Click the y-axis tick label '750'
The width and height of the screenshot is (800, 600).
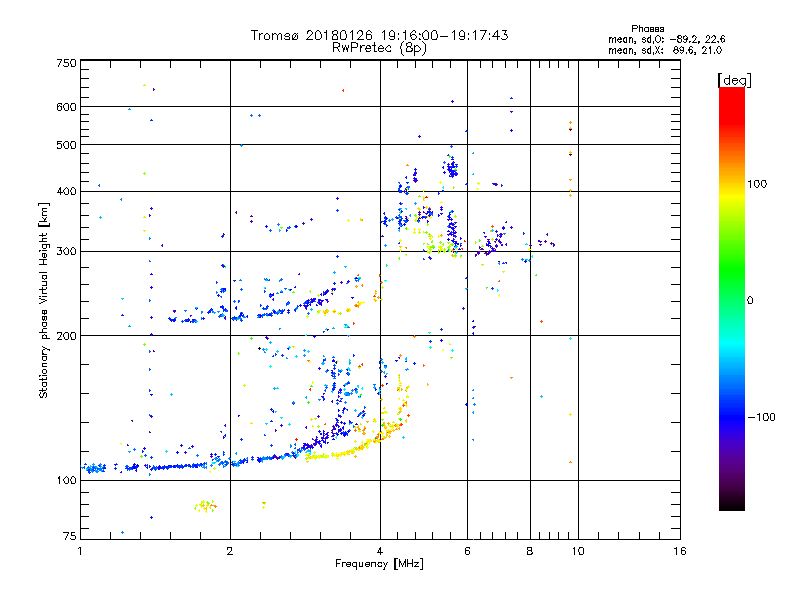pos(66,63)
